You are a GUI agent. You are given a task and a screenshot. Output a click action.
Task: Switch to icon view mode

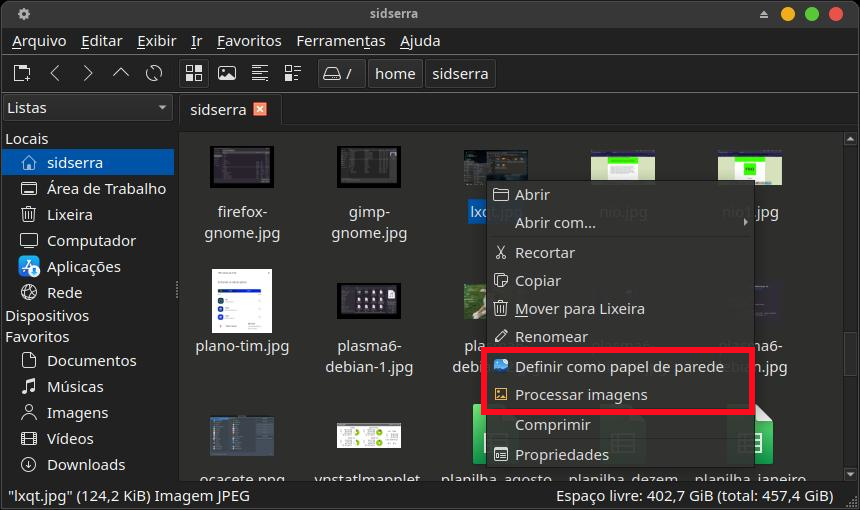point(194,73)
